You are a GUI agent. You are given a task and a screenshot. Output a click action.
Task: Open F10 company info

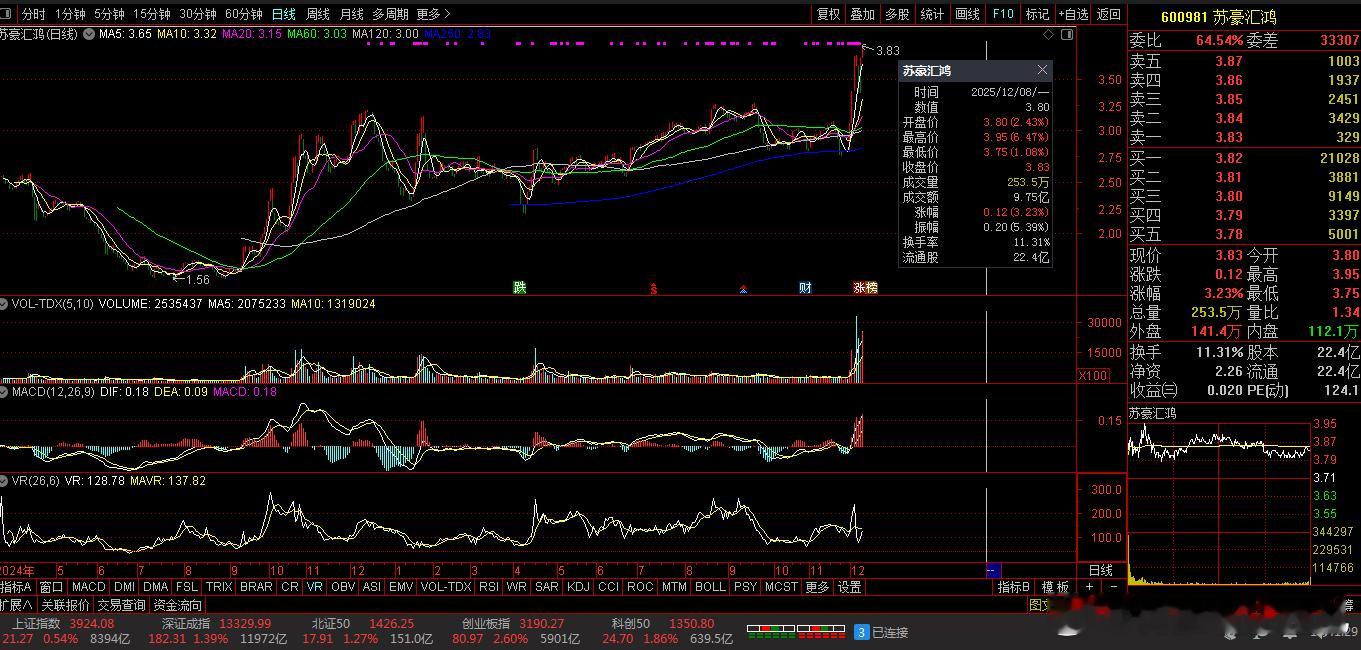[1003, 14]
